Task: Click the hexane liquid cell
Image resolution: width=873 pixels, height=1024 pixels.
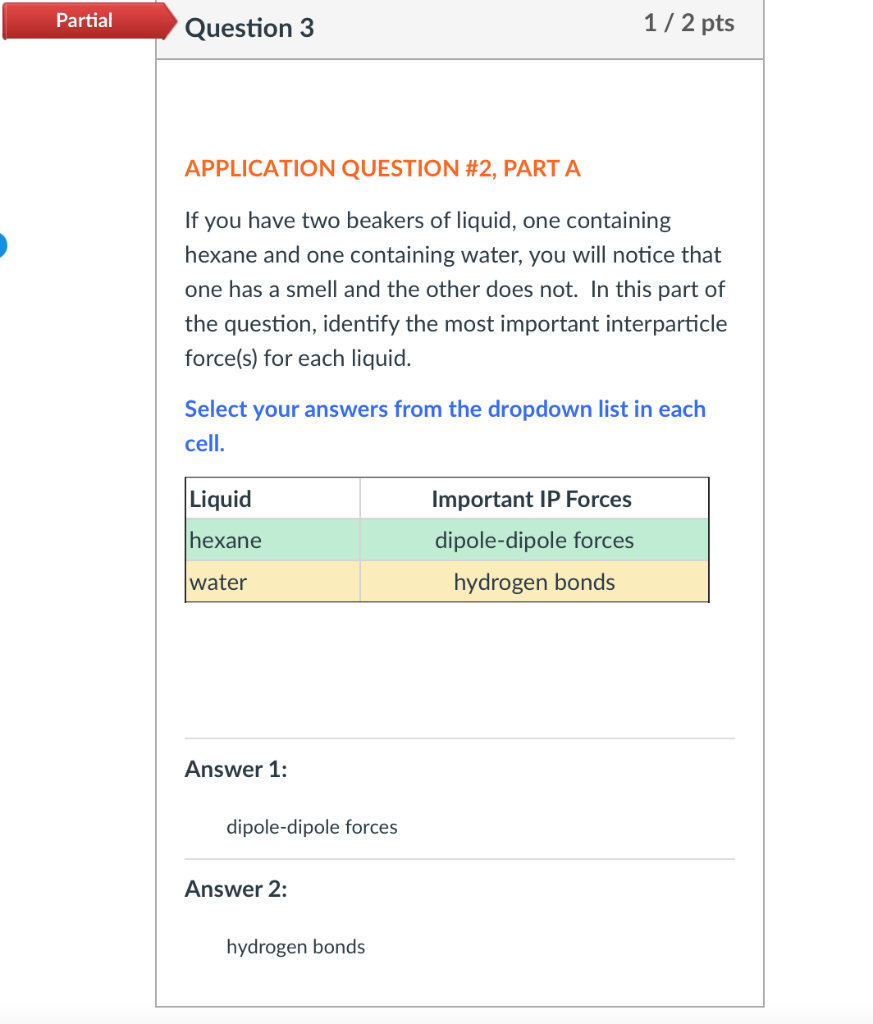Action: click(273, 540)
